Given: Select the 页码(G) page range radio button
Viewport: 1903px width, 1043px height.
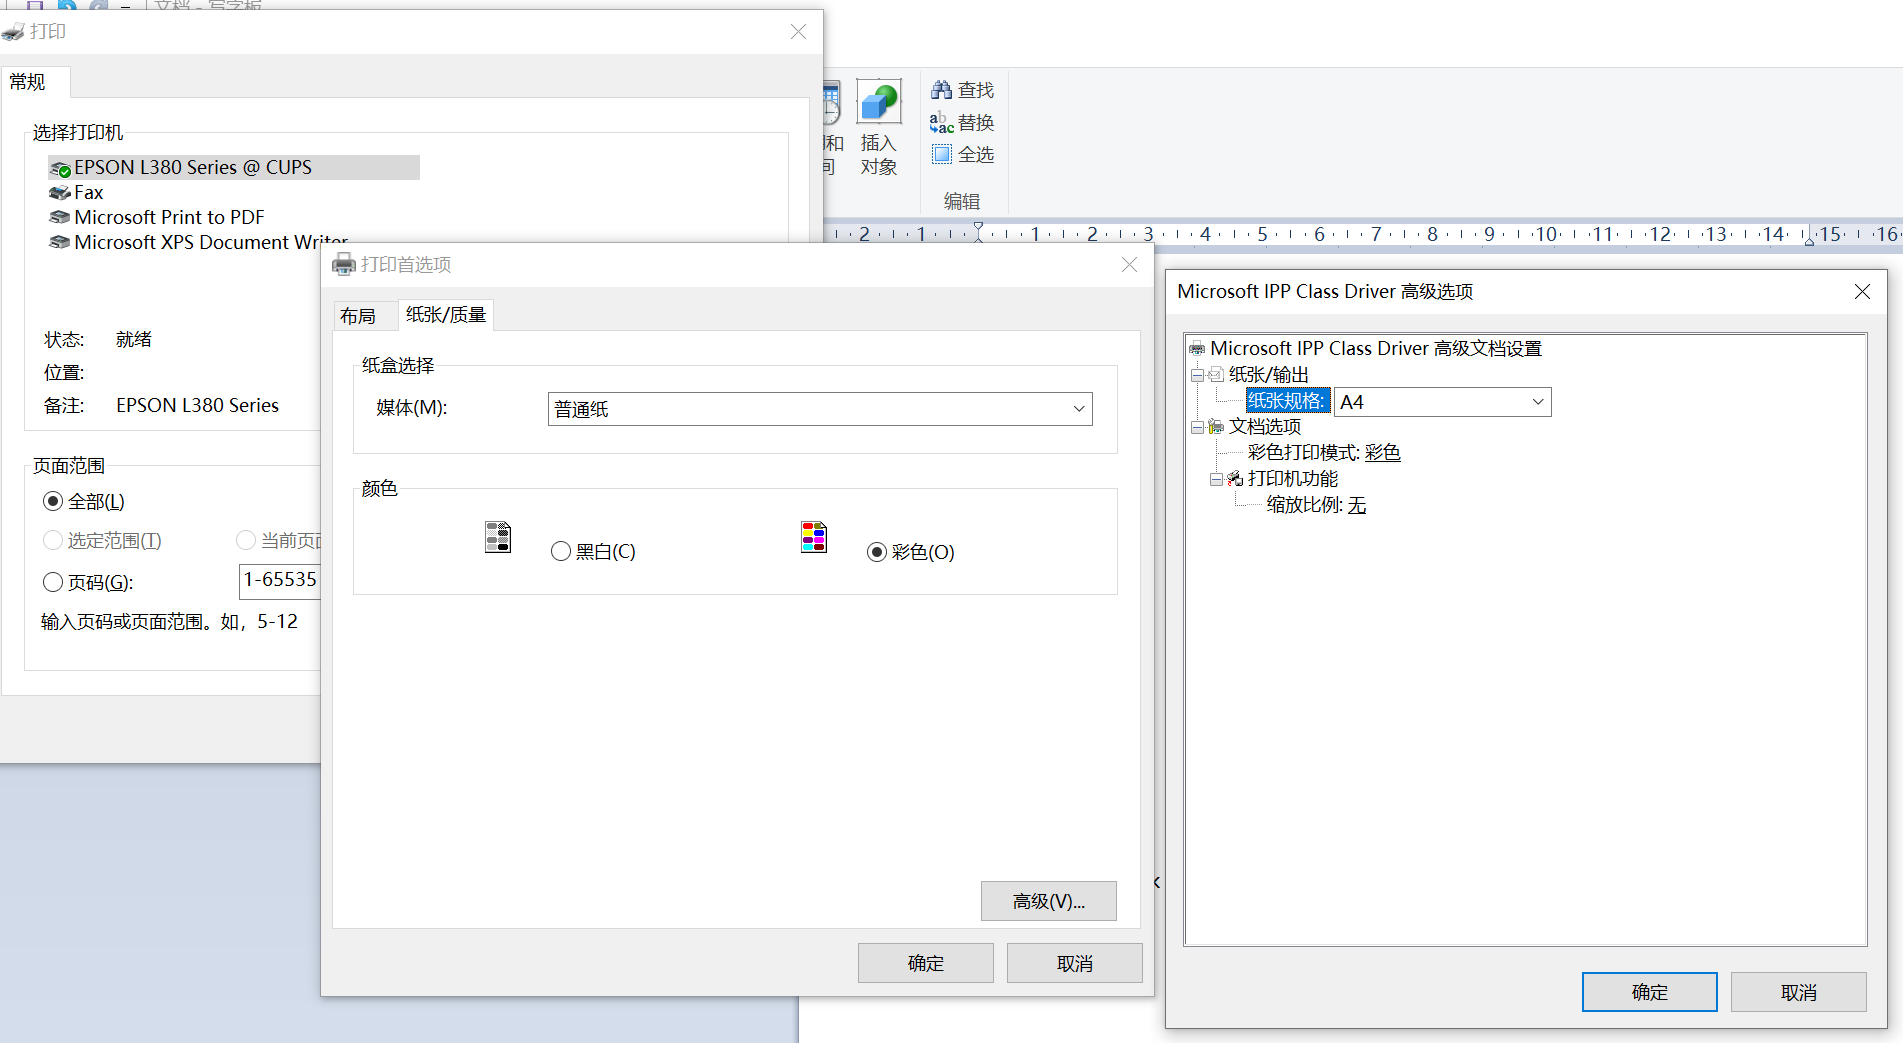Looking at the screenshot, I should click(54, 582).
